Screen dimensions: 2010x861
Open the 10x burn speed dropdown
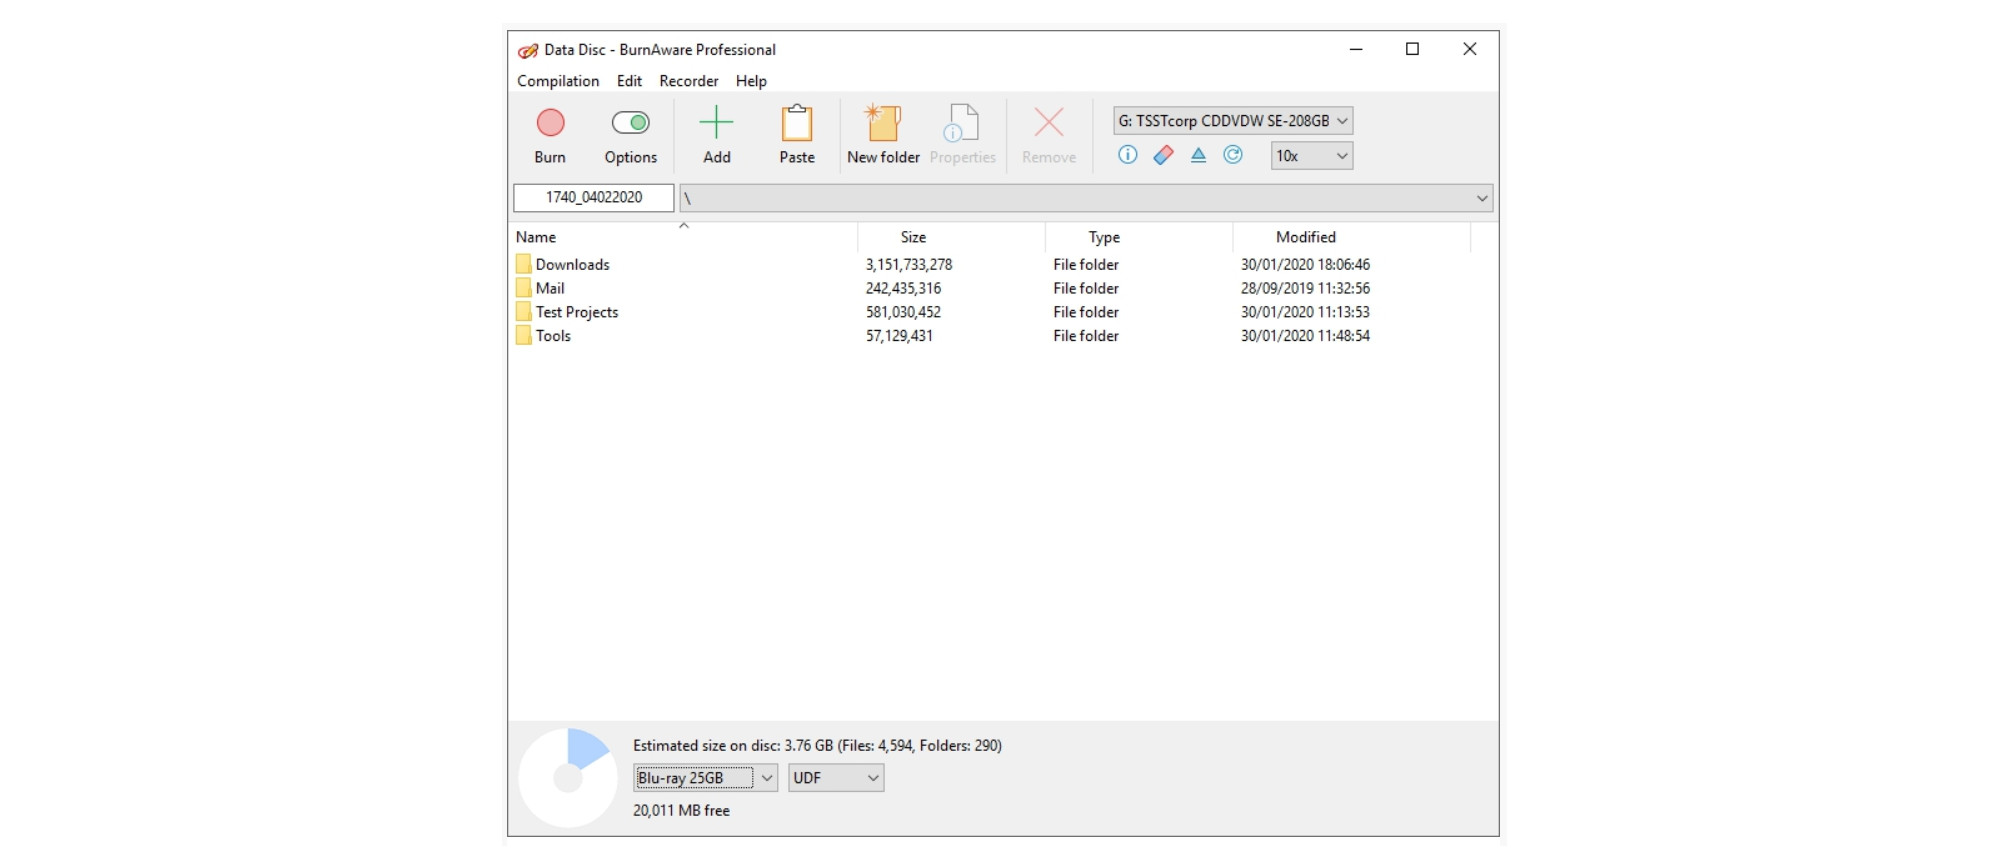(x=1311, y=156)
